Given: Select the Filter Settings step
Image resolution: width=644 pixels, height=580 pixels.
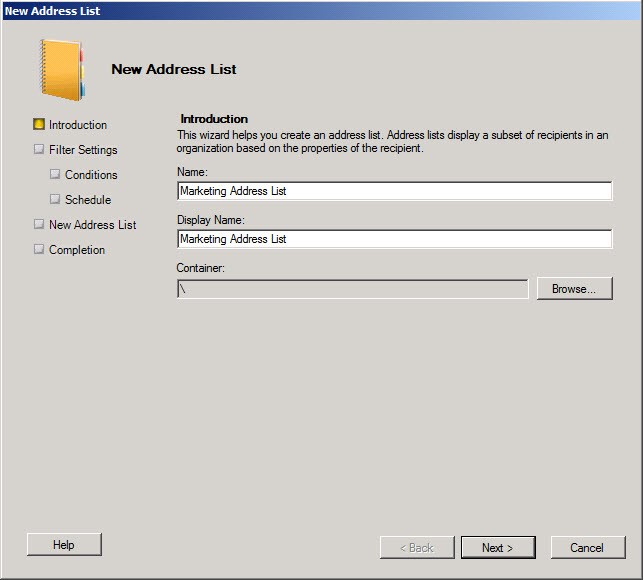Looking at the screenshot, I should [x=83, y=150].
